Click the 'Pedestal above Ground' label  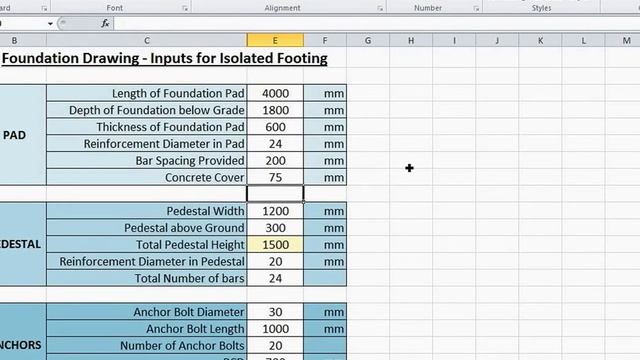pyautogui.click(x=184, y=228)
